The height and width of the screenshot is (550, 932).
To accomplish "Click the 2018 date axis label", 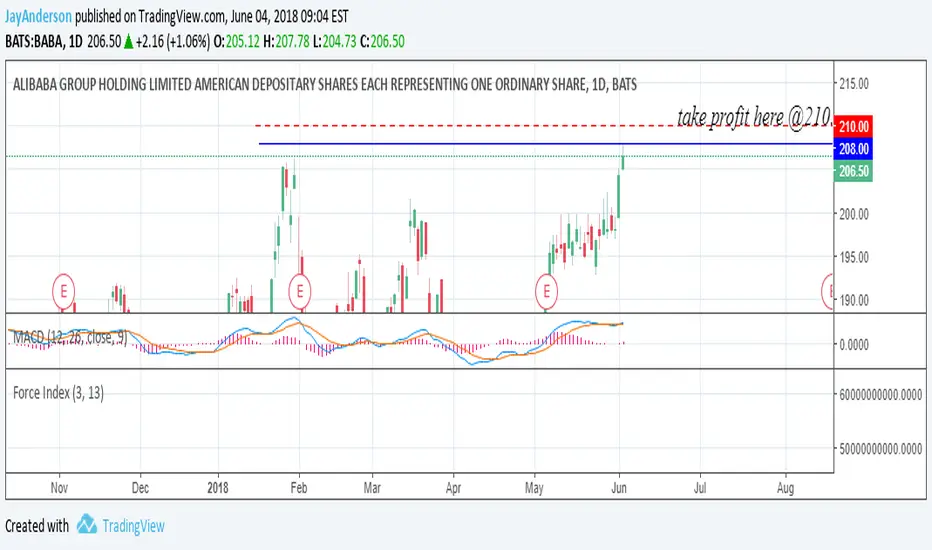I will coord(218,488).
